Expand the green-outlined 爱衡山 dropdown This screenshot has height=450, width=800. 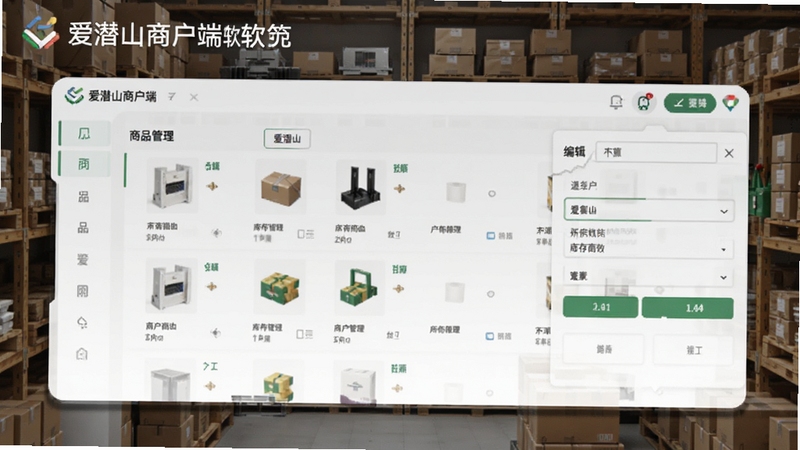pos(649,210)
